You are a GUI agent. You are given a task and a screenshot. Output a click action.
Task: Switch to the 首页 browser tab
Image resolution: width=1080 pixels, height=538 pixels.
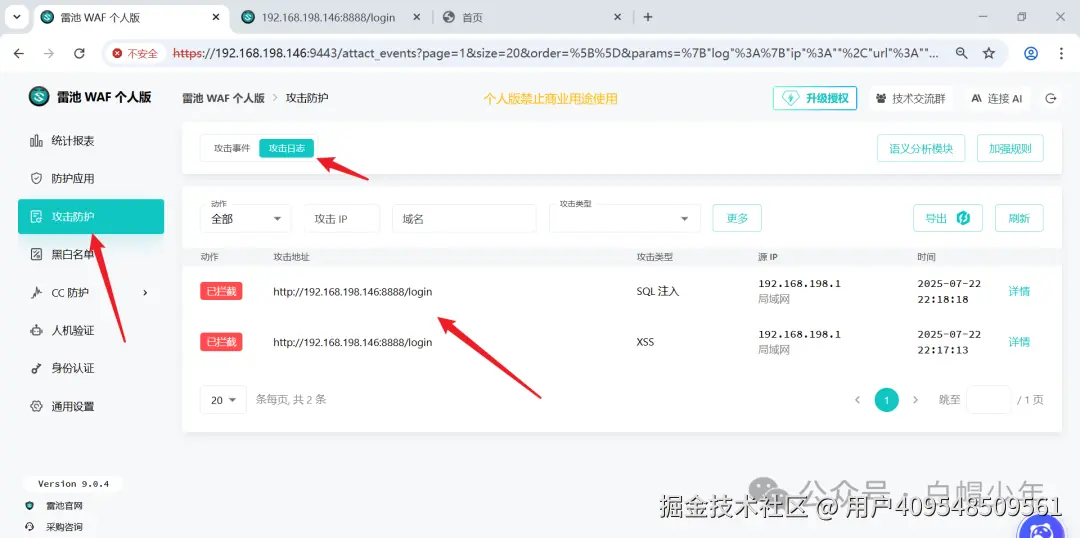(x=472, y=17)
